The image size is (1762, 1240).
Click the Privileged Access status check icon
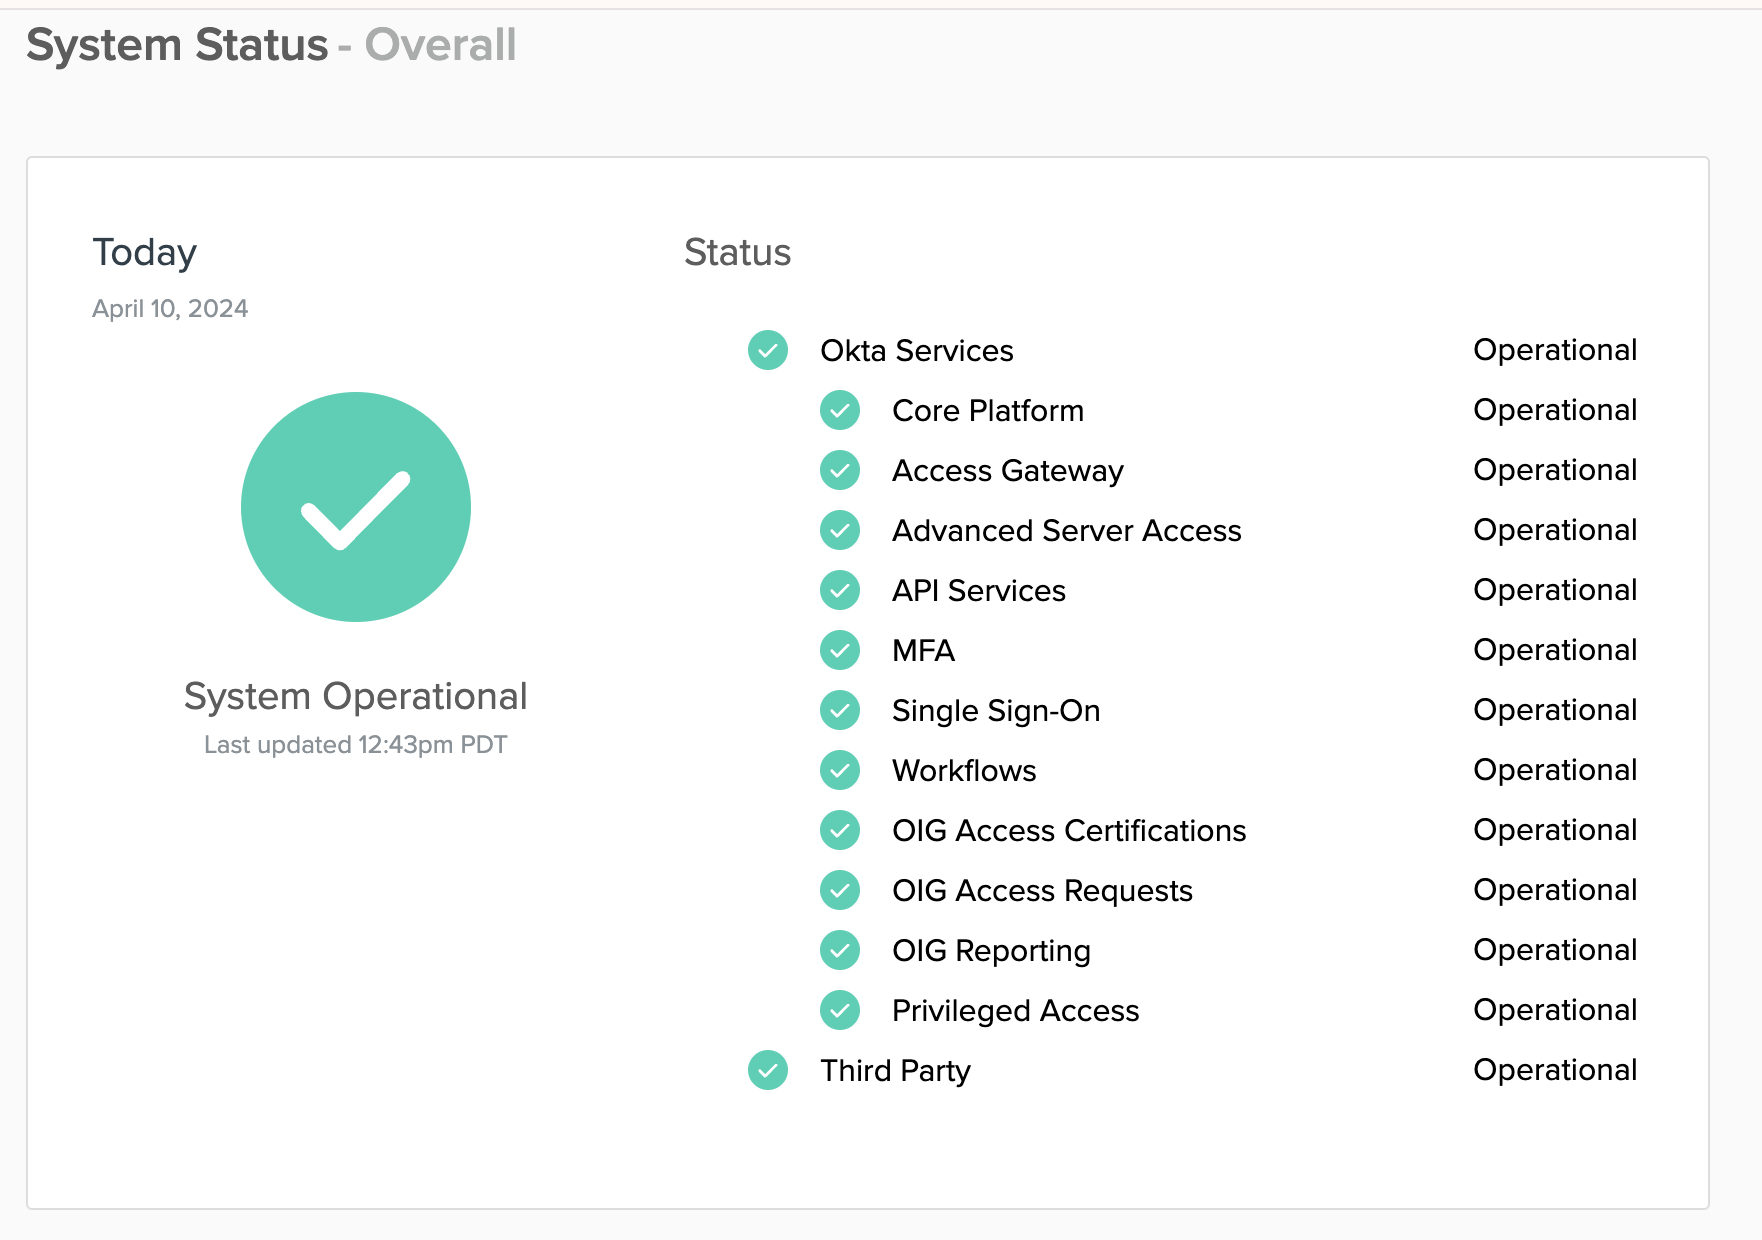click(x=840, y=1010)
